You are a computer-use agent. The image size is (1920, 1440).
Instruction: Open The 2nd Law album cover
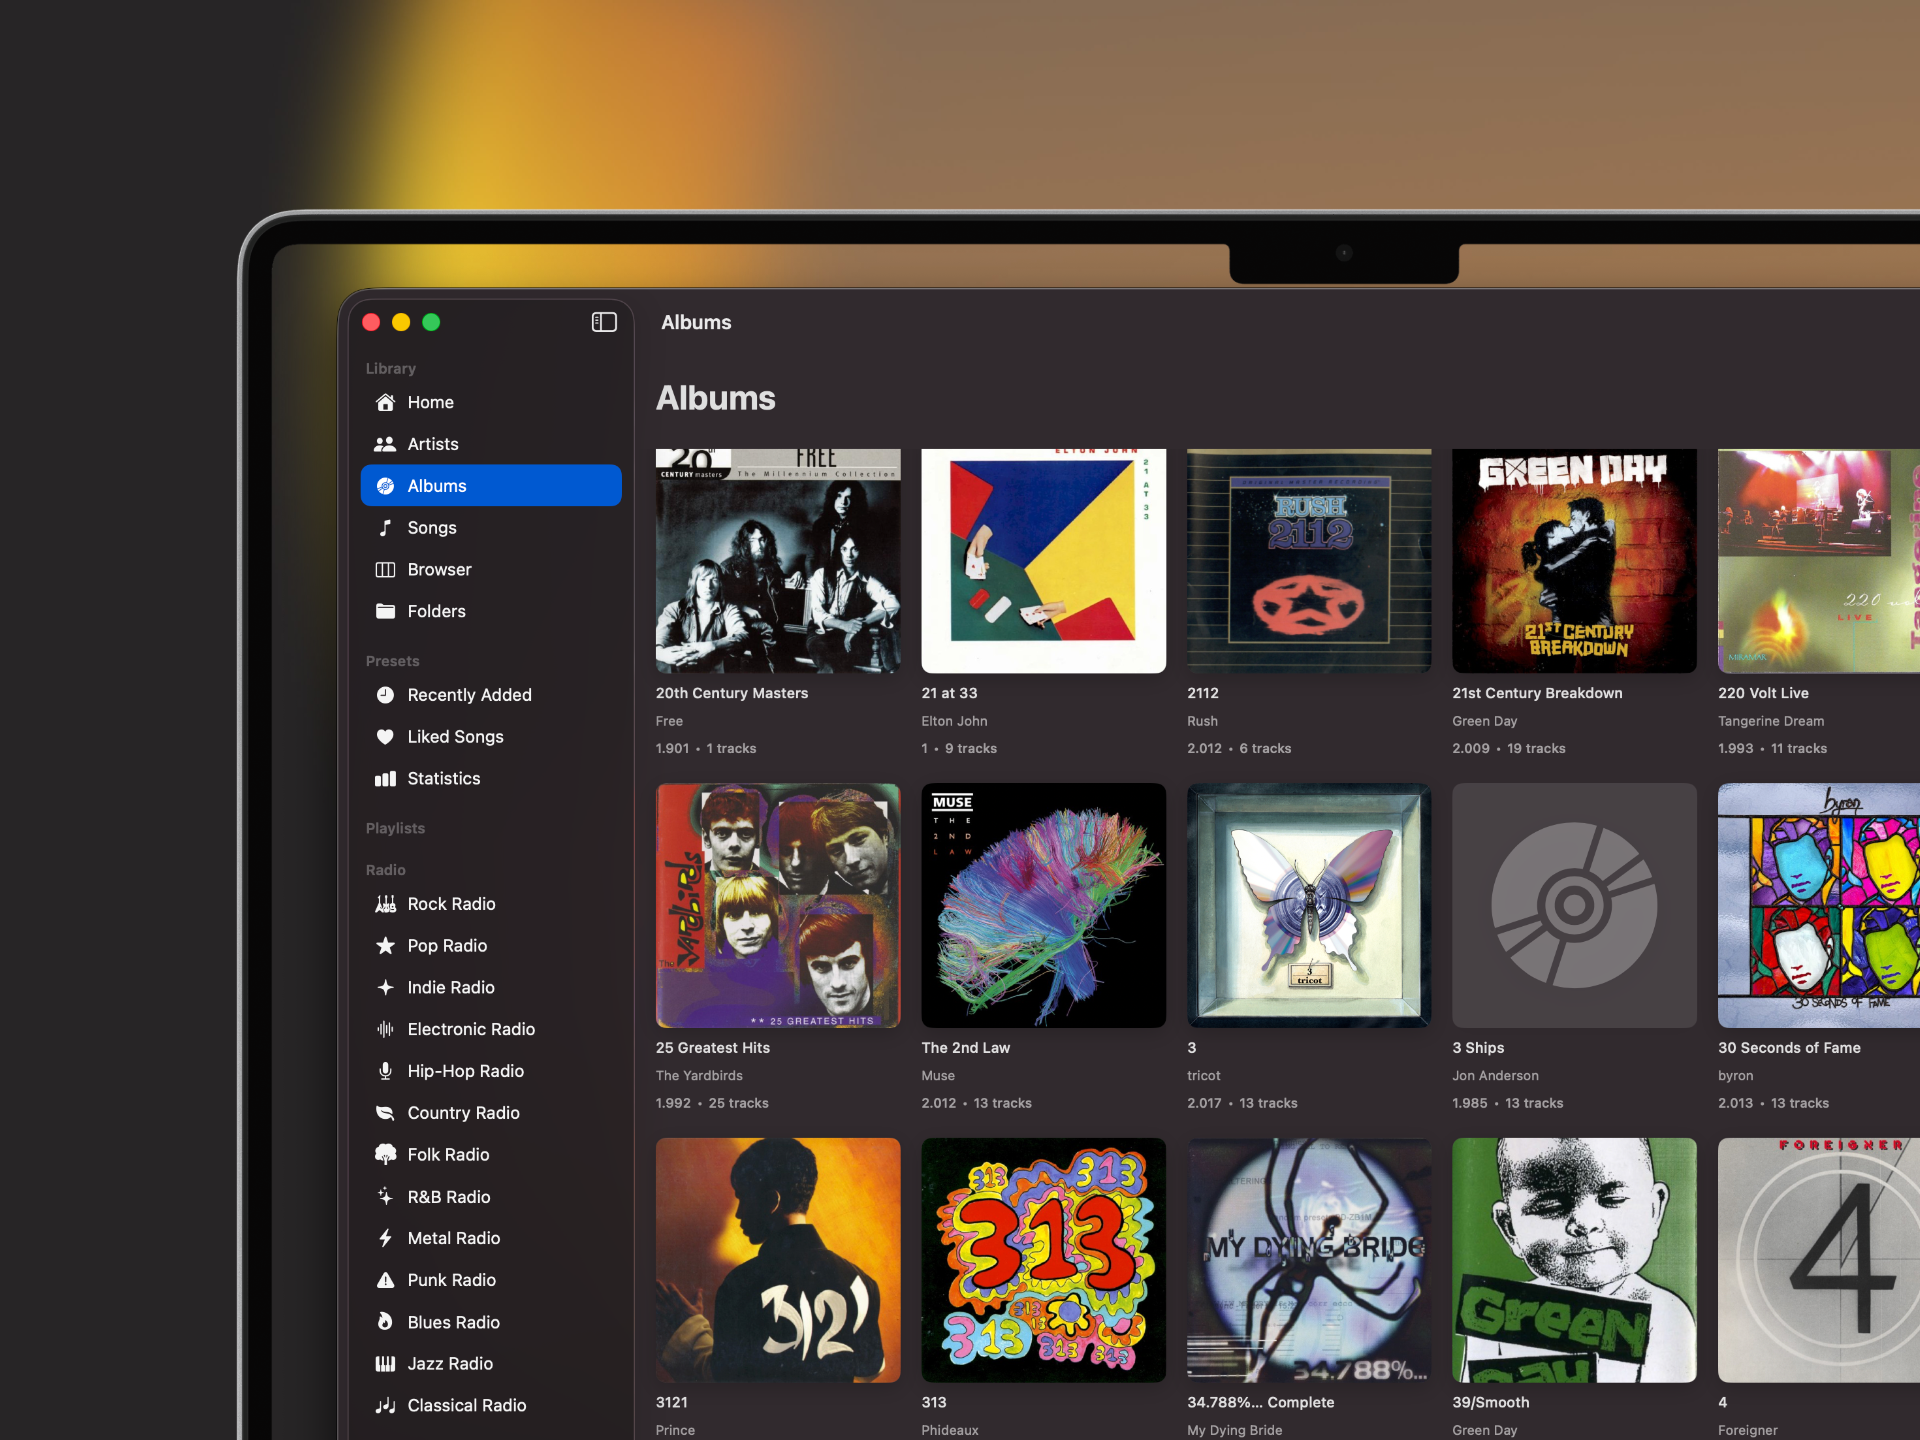pyautogui.click(x=1043, y=906)
